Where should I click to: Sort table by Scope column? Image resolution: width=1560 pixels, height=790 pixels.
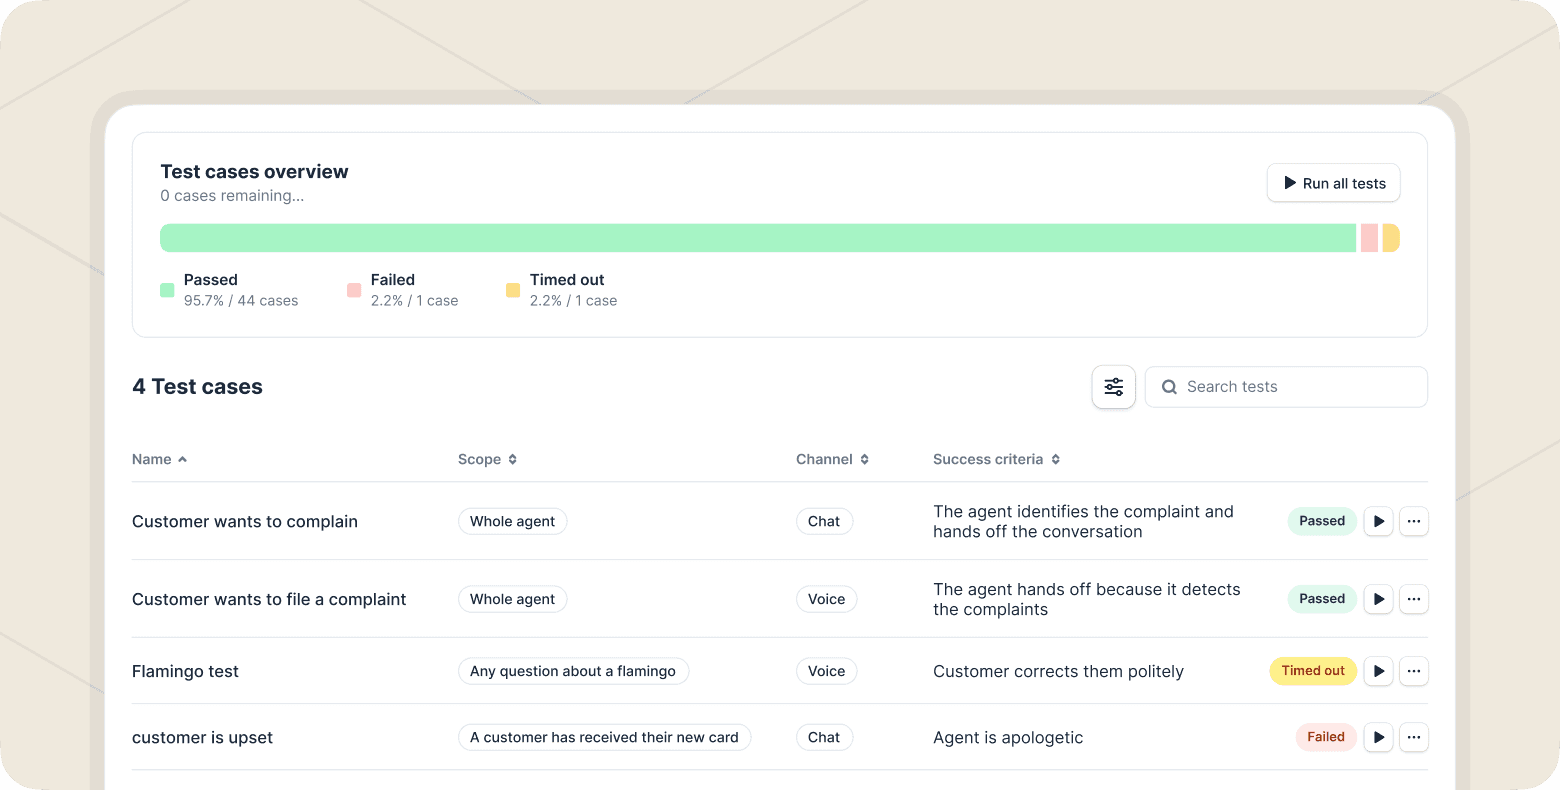pos(487,459)
